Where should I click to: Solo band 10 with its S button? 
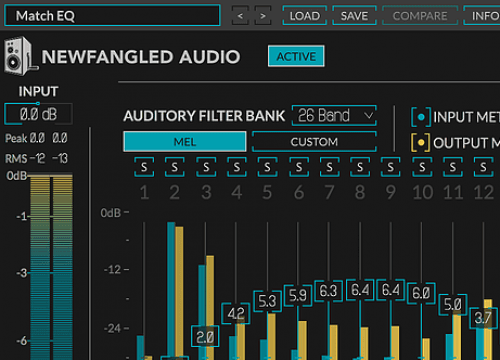tap(422, 167)
